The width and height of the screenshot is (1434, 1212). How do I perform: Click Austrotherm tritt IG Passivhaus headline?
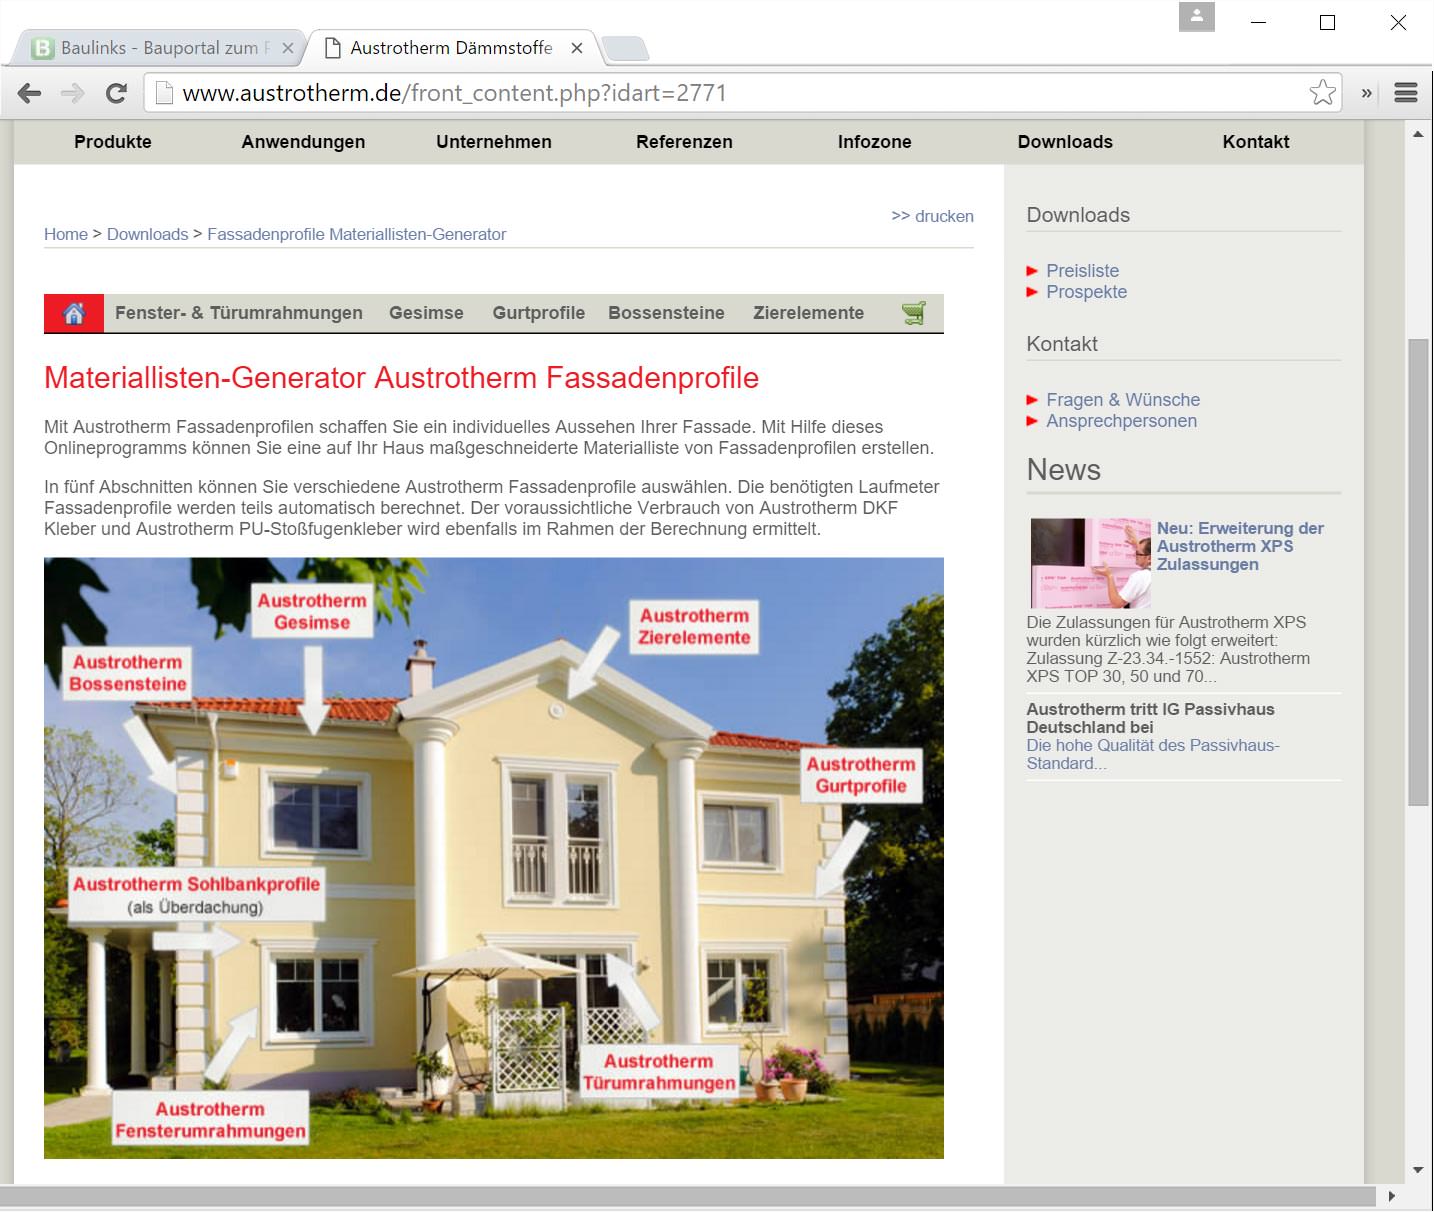point(1150,718)
